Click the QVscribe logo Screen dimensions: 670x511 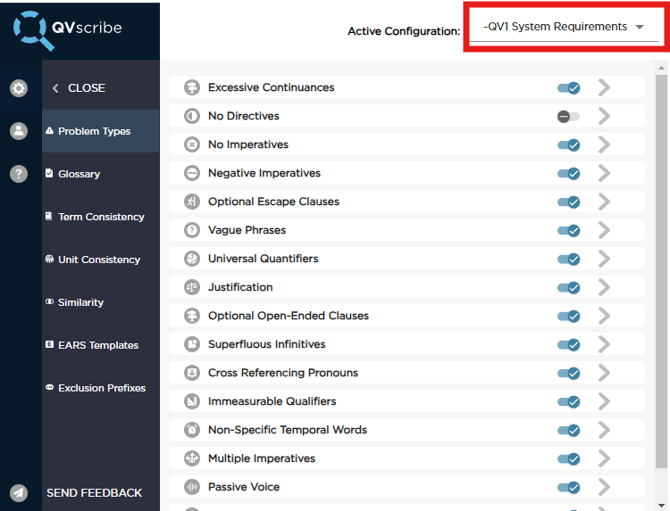pyautogui.click(x=68, y=29)
